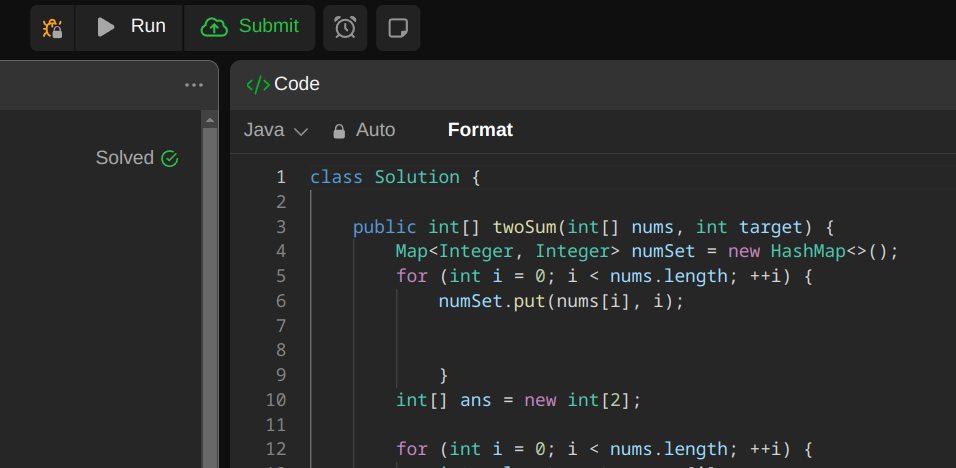Click the left panel vertical scrollbar thumb
Image resolution: width=956 pixels, height=468 pixels.
[210, 297]
